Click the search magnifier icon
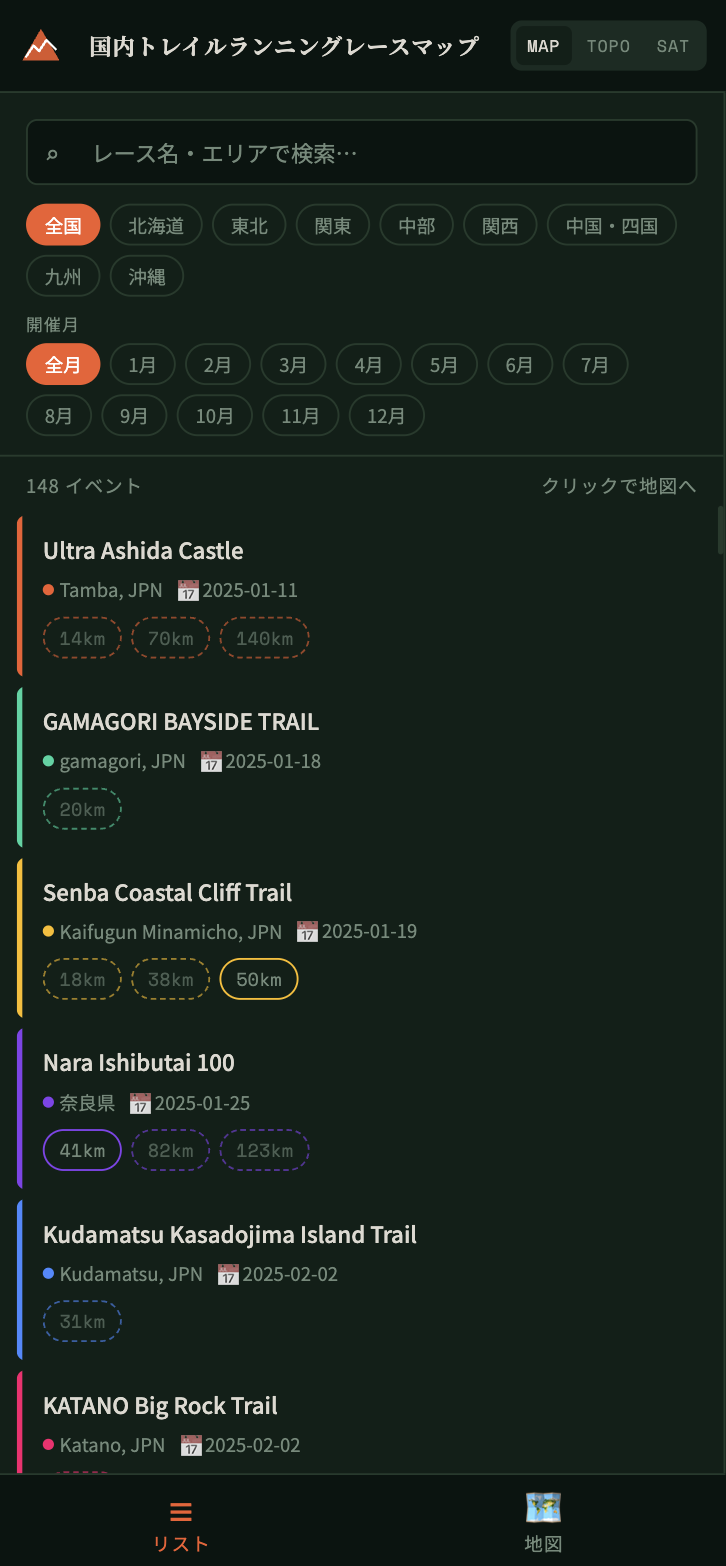The image size is (726, 1566). point(53,153)
